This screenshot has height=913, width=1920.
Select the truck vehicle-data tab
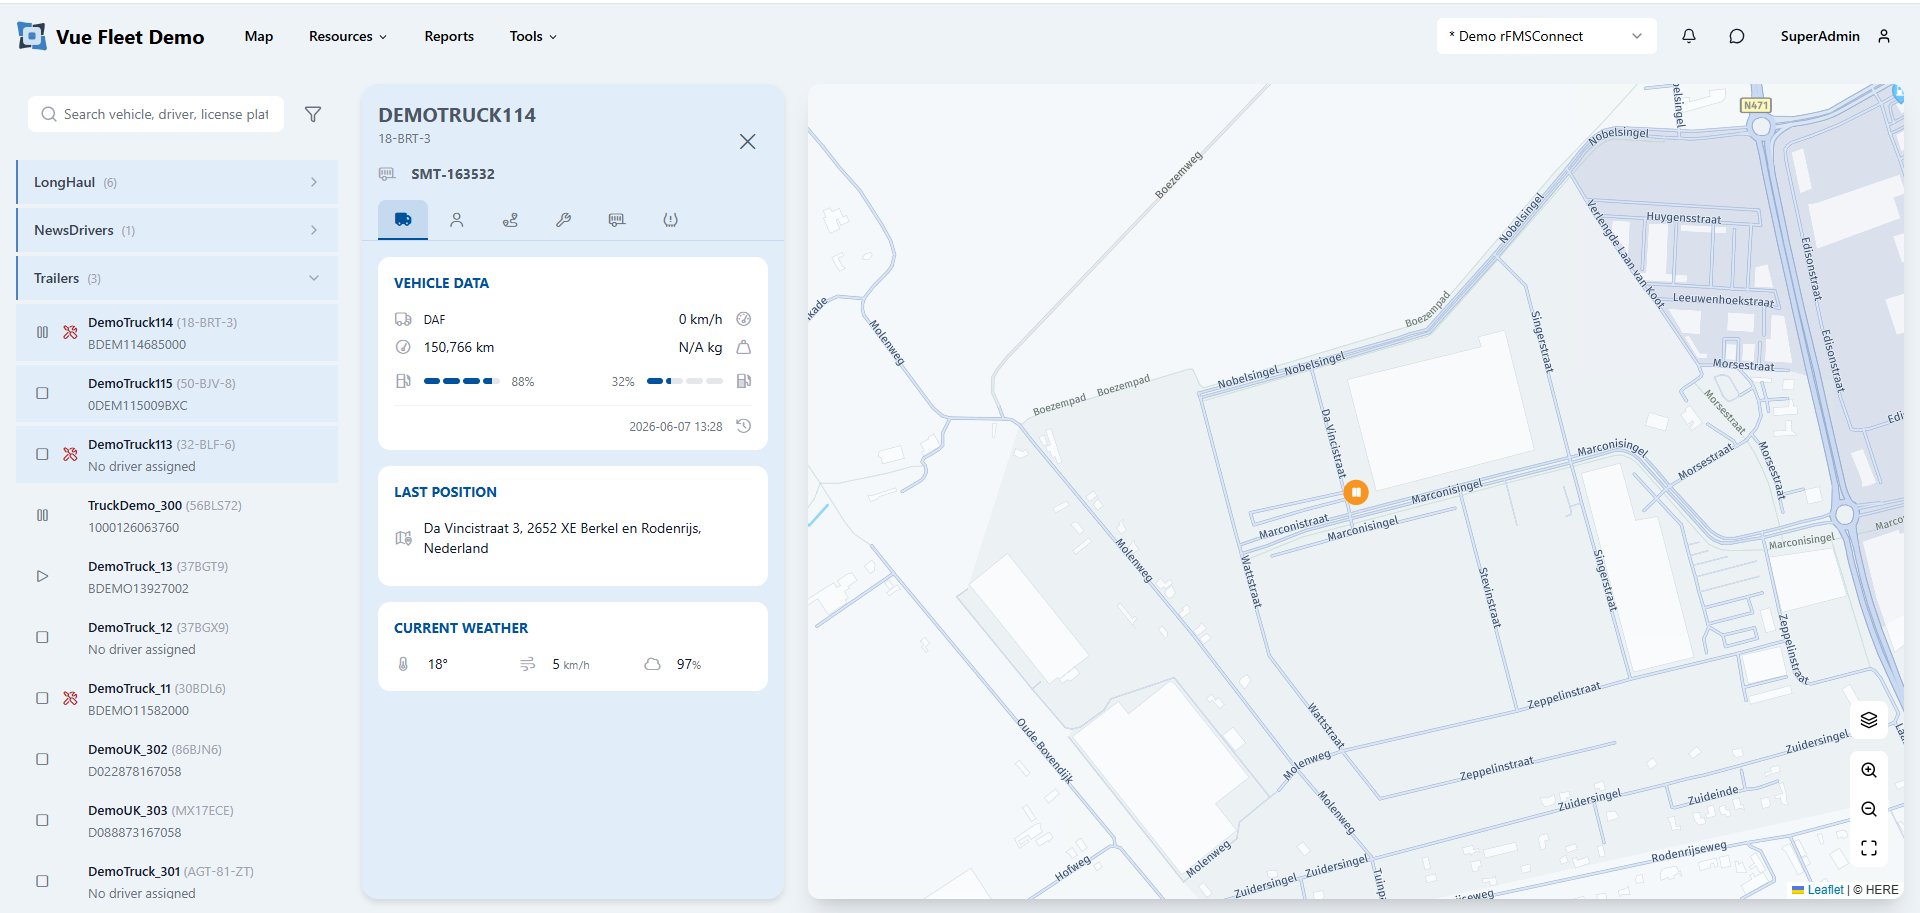[x=403, y=219]
